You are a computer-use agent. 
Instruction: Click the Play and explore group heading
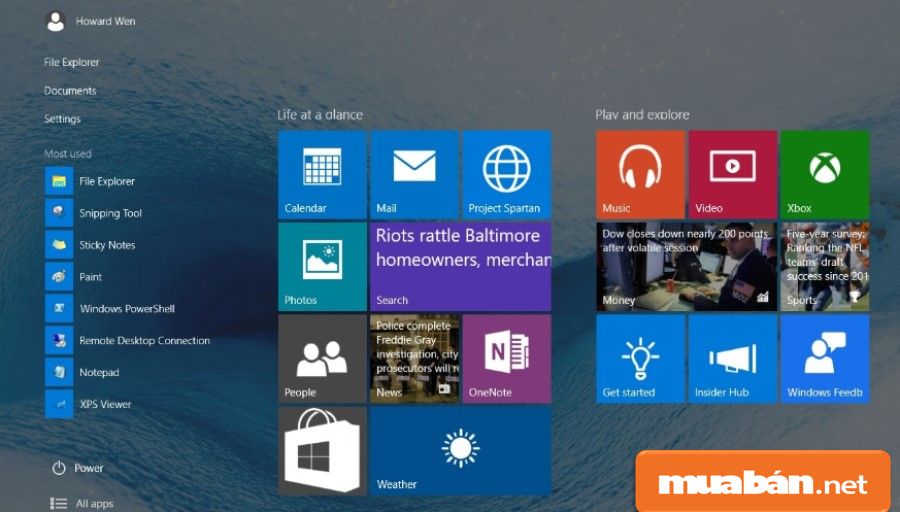tap(642, 115)
